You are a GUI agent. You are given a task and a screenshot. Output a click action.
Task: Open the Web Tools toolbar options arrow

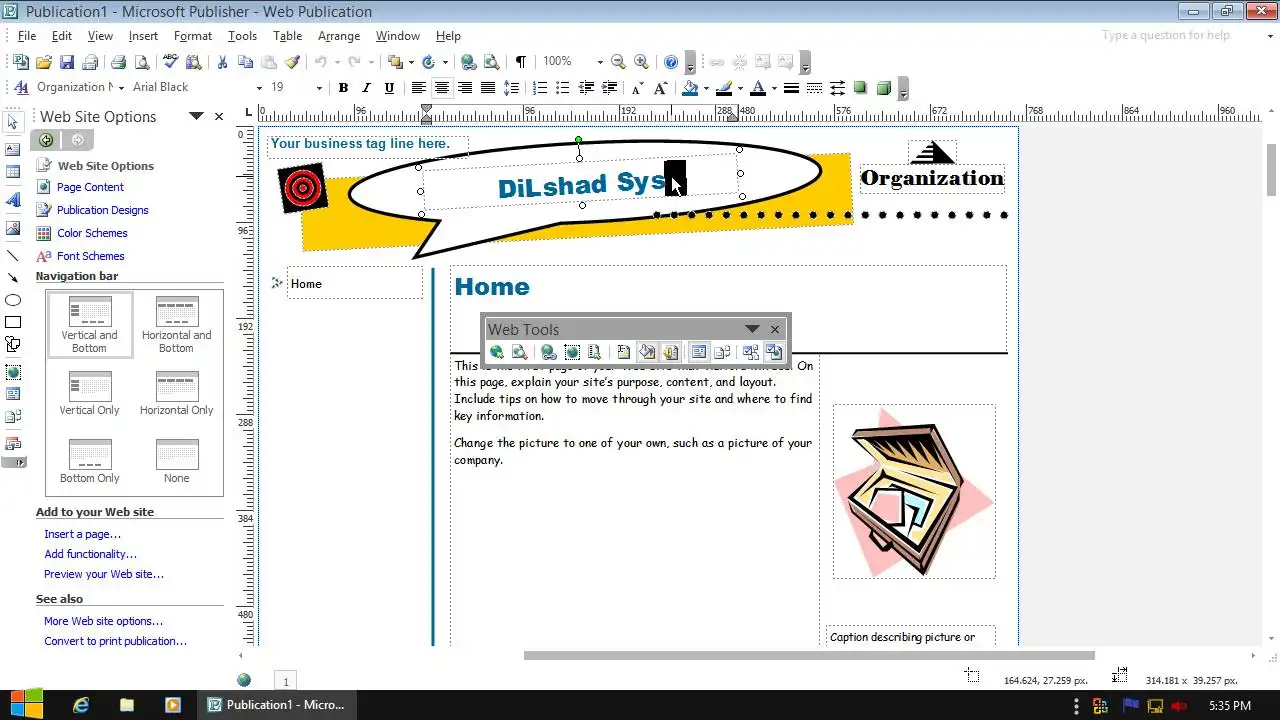[752, 329]
